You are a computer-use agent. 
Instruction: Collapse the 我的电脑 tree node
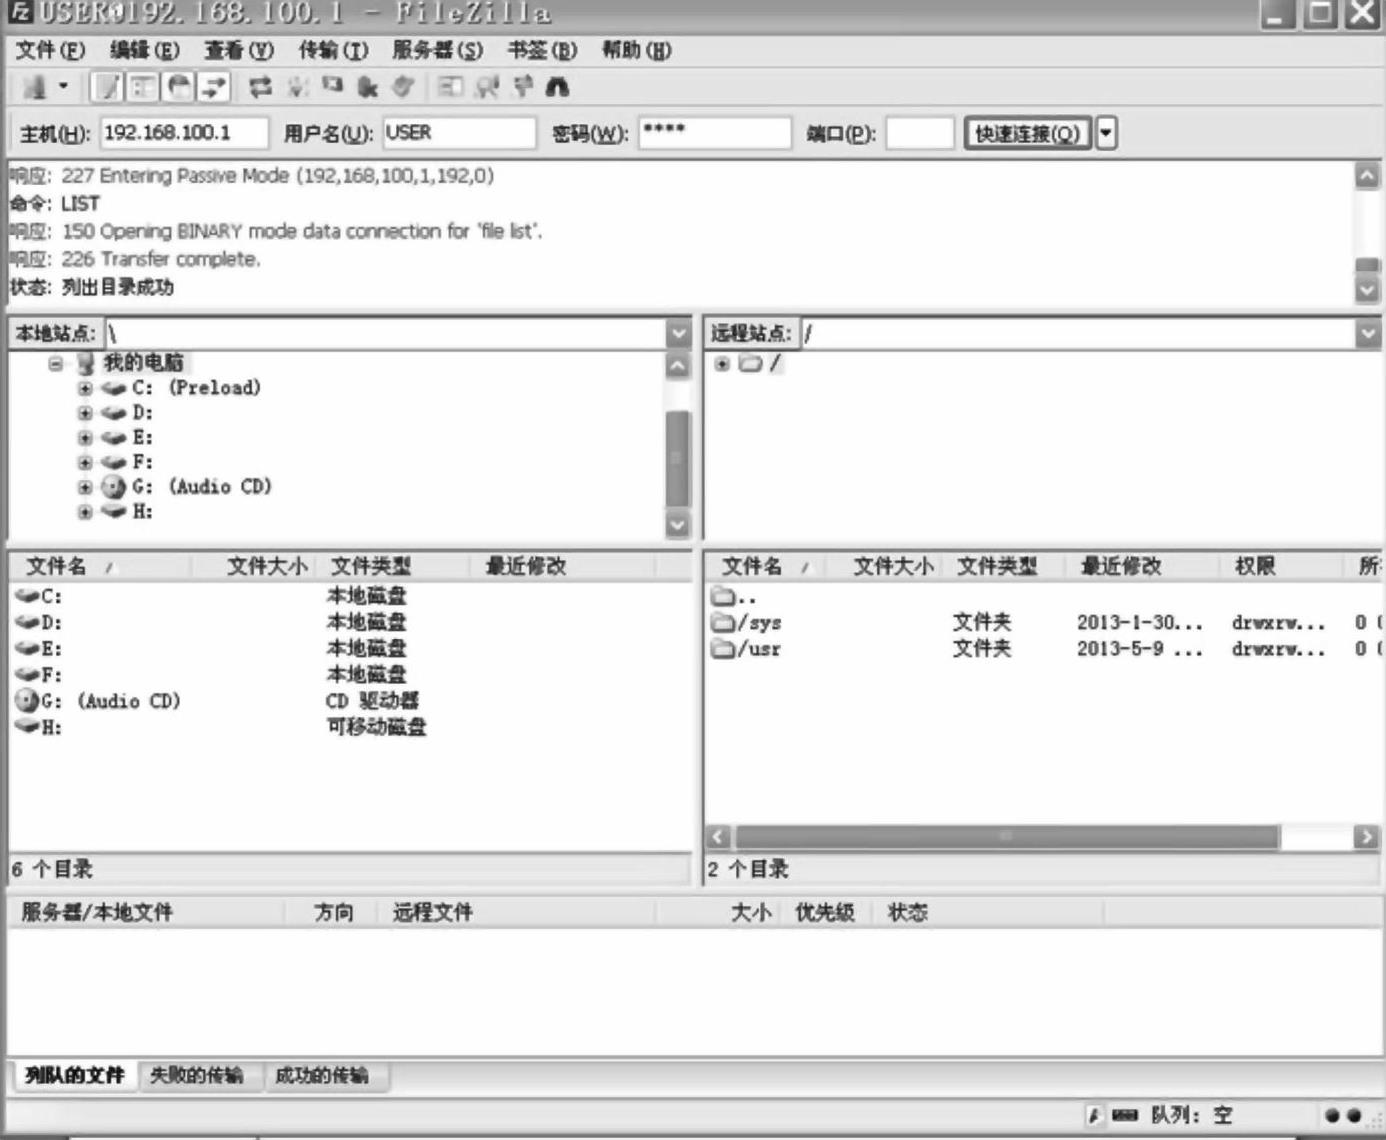(56, 363)
